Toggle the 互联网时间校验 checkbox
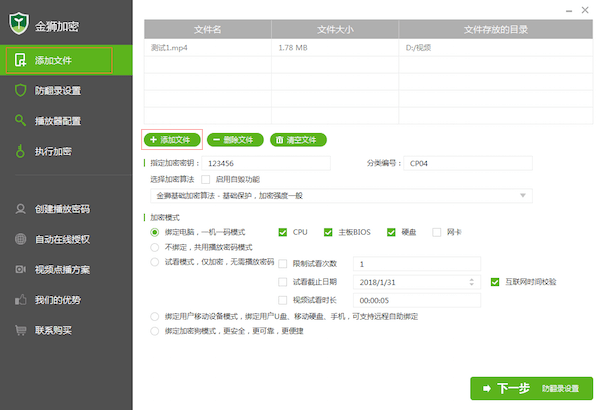Viewport: 600px width, 410px height. tap(495, 282)
